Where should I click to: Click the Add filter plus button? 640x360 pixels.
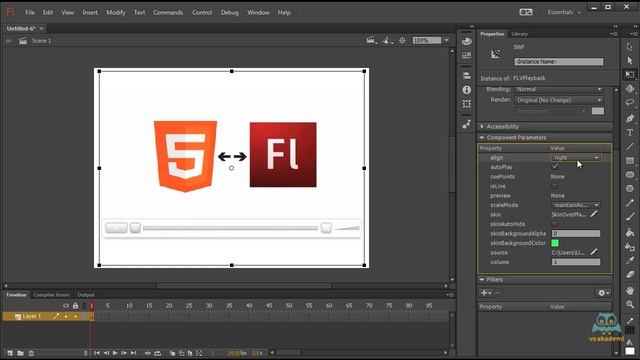coord(486,293)
